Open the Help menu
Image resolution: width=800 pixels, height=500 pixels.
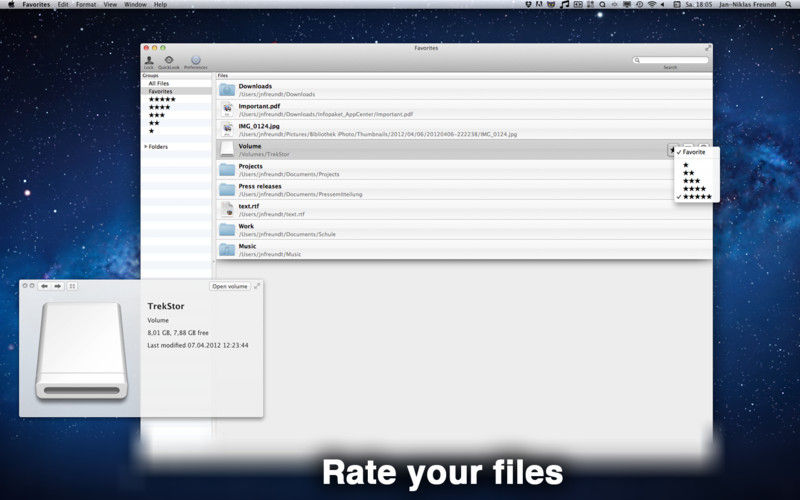(160, 4)
